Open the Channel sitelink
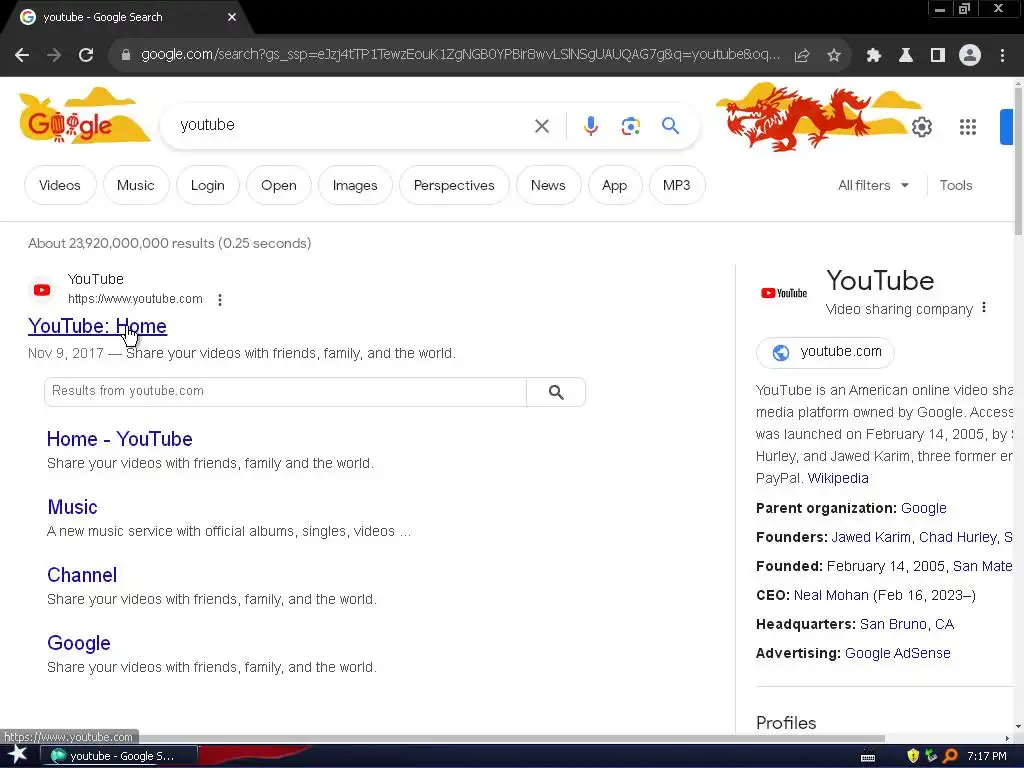This screenshot has width=1024, height=768. coord(82,575)
